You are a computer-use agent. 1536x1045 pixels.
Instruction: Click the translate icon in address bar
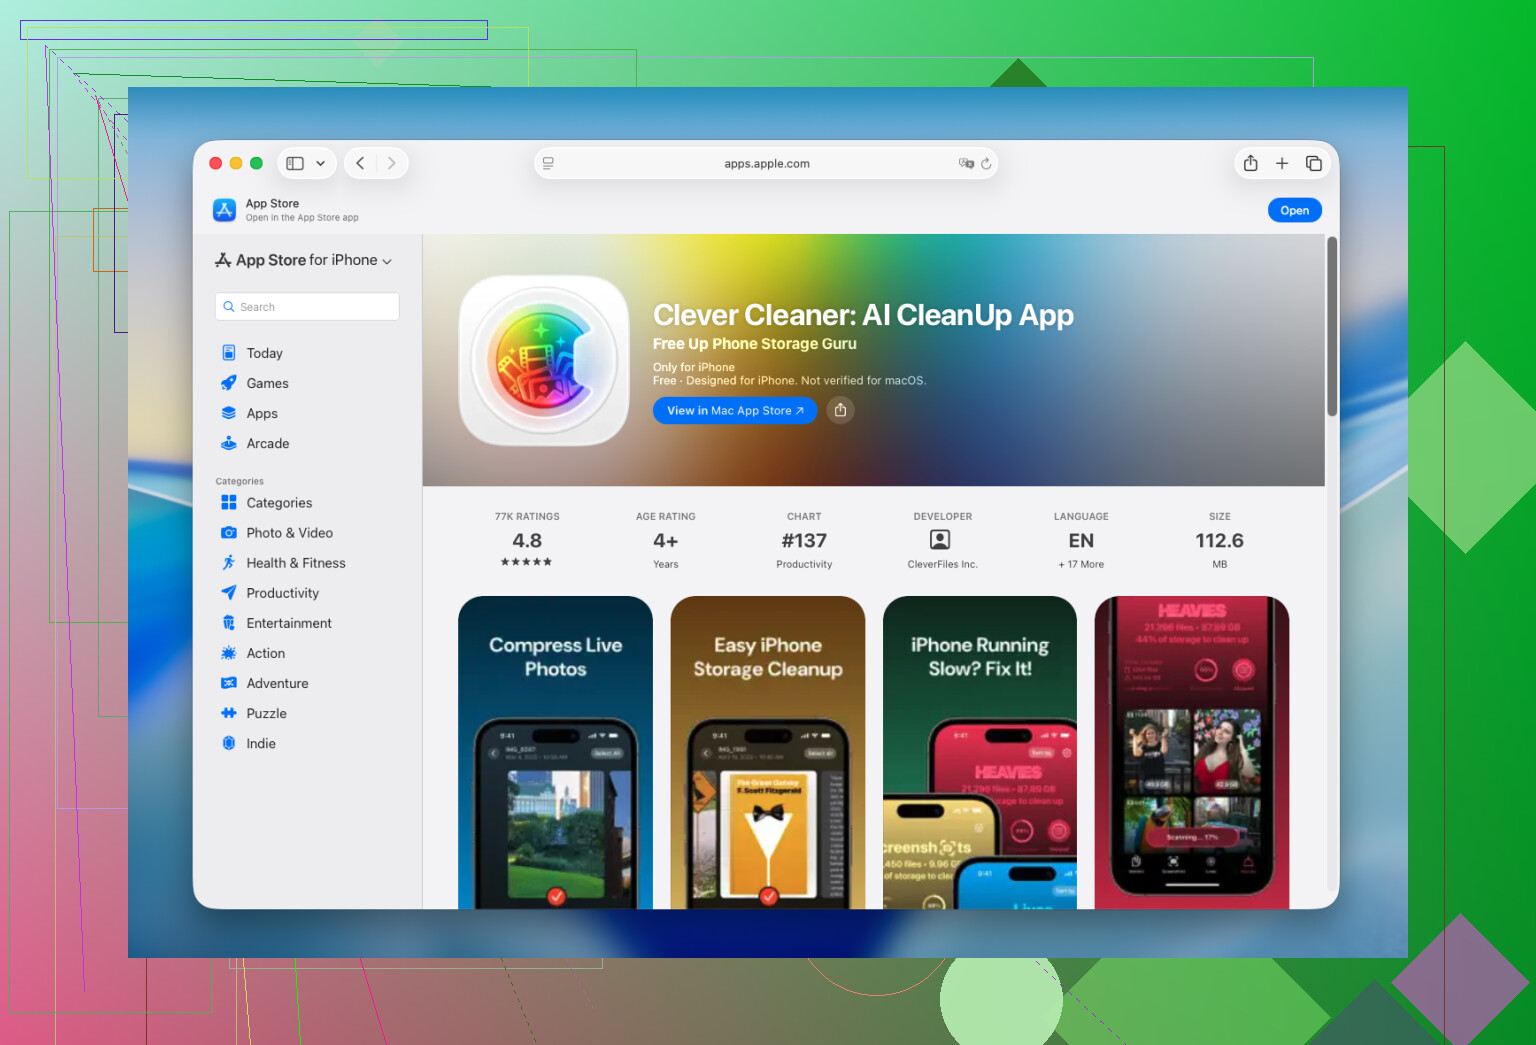pos(966,163)
